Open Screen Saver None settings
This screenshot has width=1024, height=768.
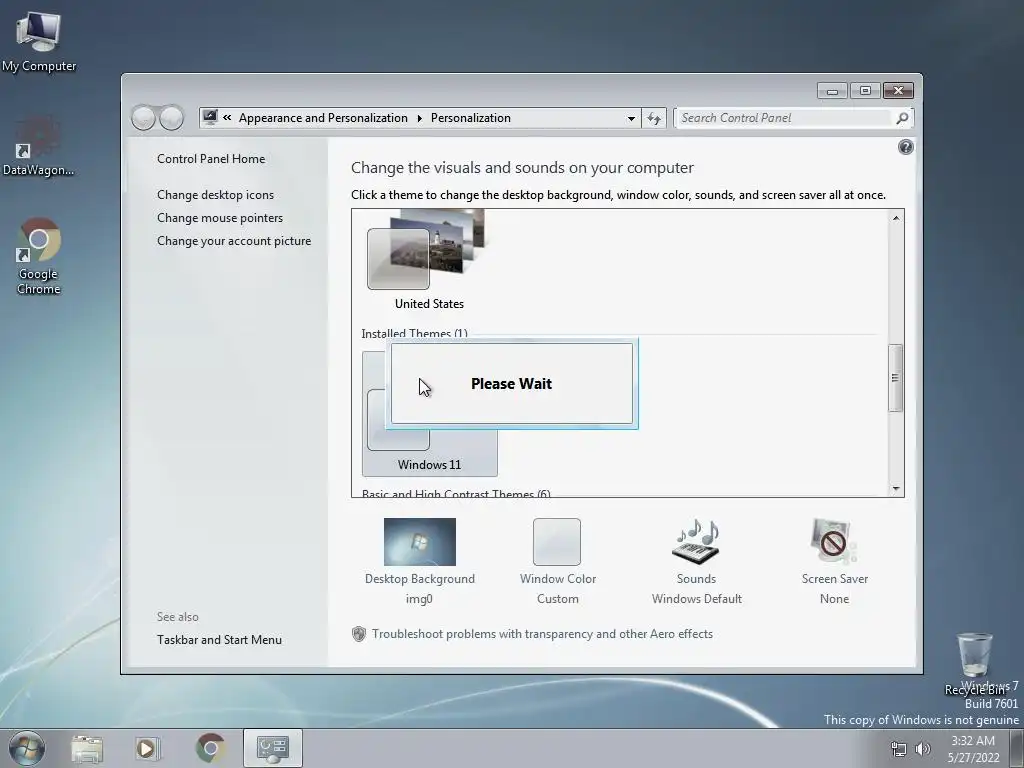pyautogui.click(x=835, y=562)
